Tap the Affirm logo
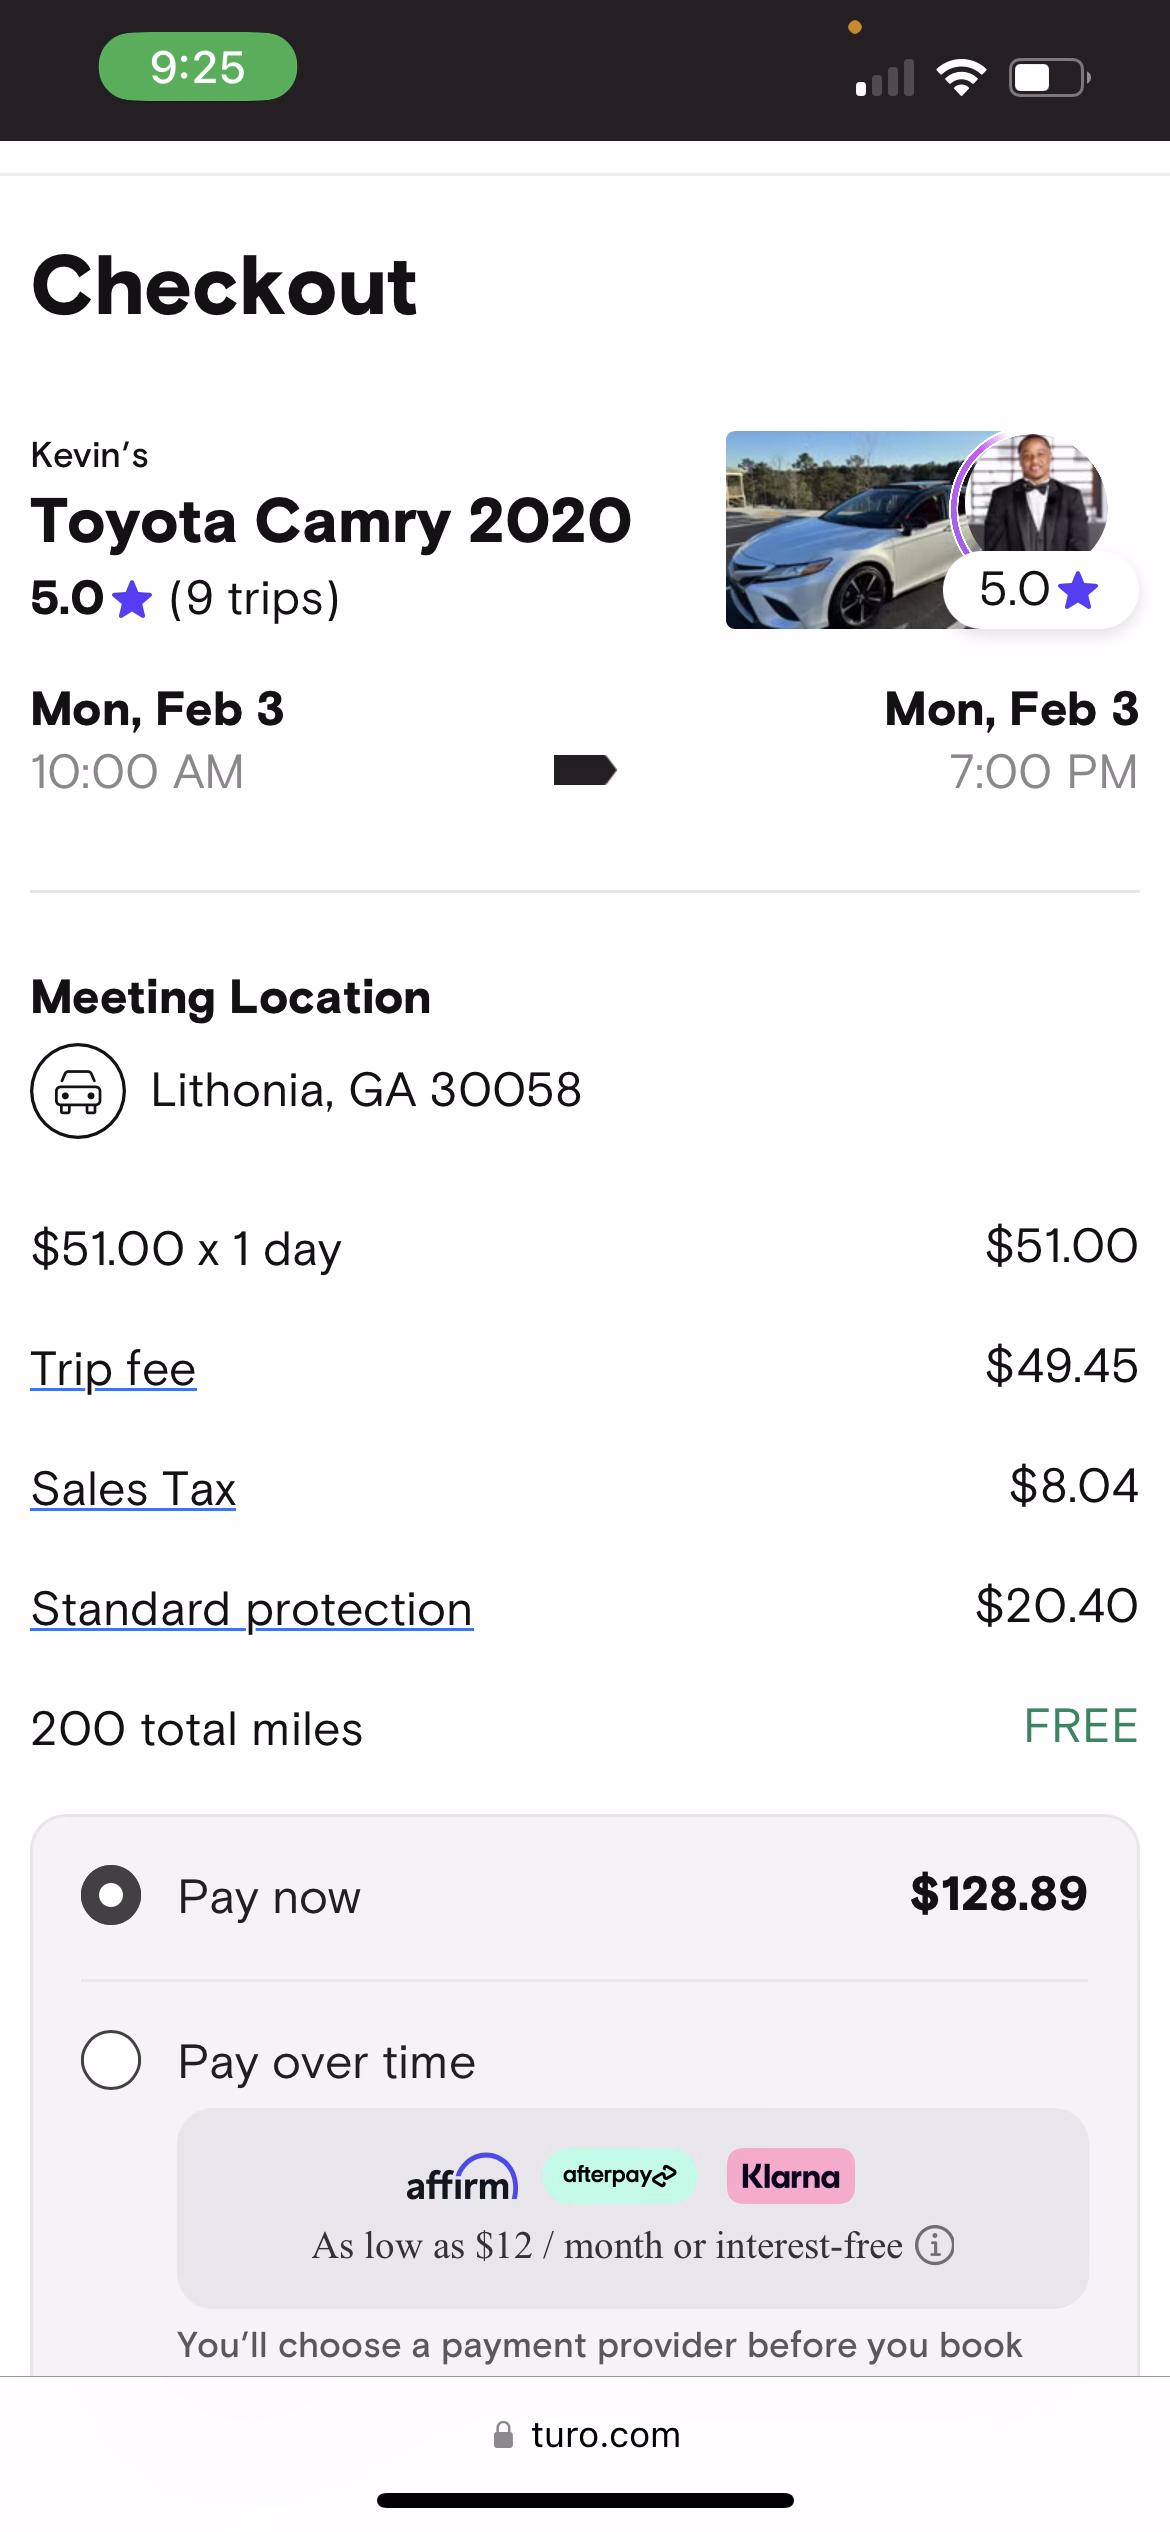Viewport: 1170px width, 2532px height. click(461, 2177)
